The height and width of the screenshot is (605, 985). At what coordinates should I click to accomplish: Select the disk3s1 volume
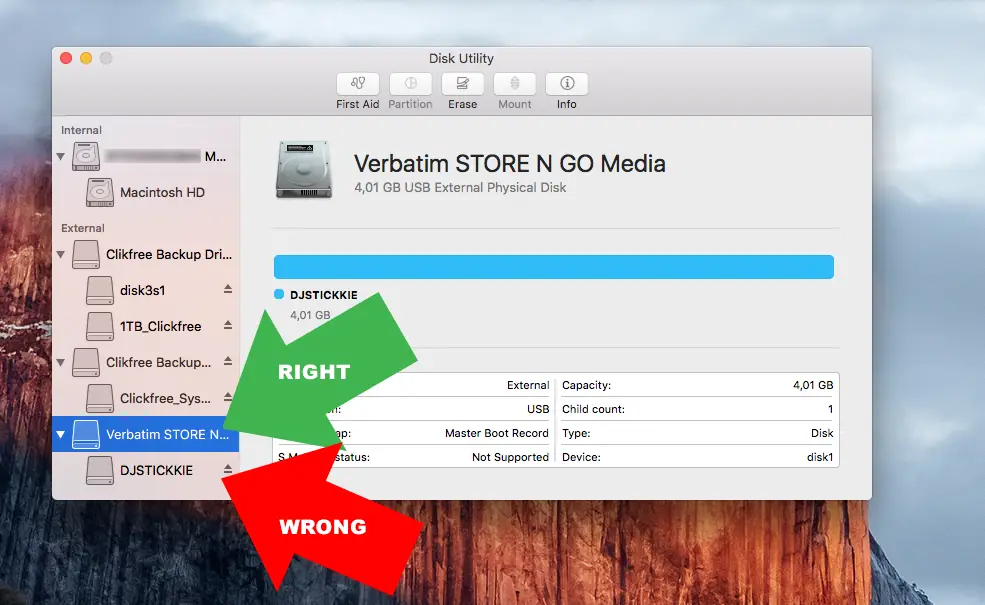point(146,290)
